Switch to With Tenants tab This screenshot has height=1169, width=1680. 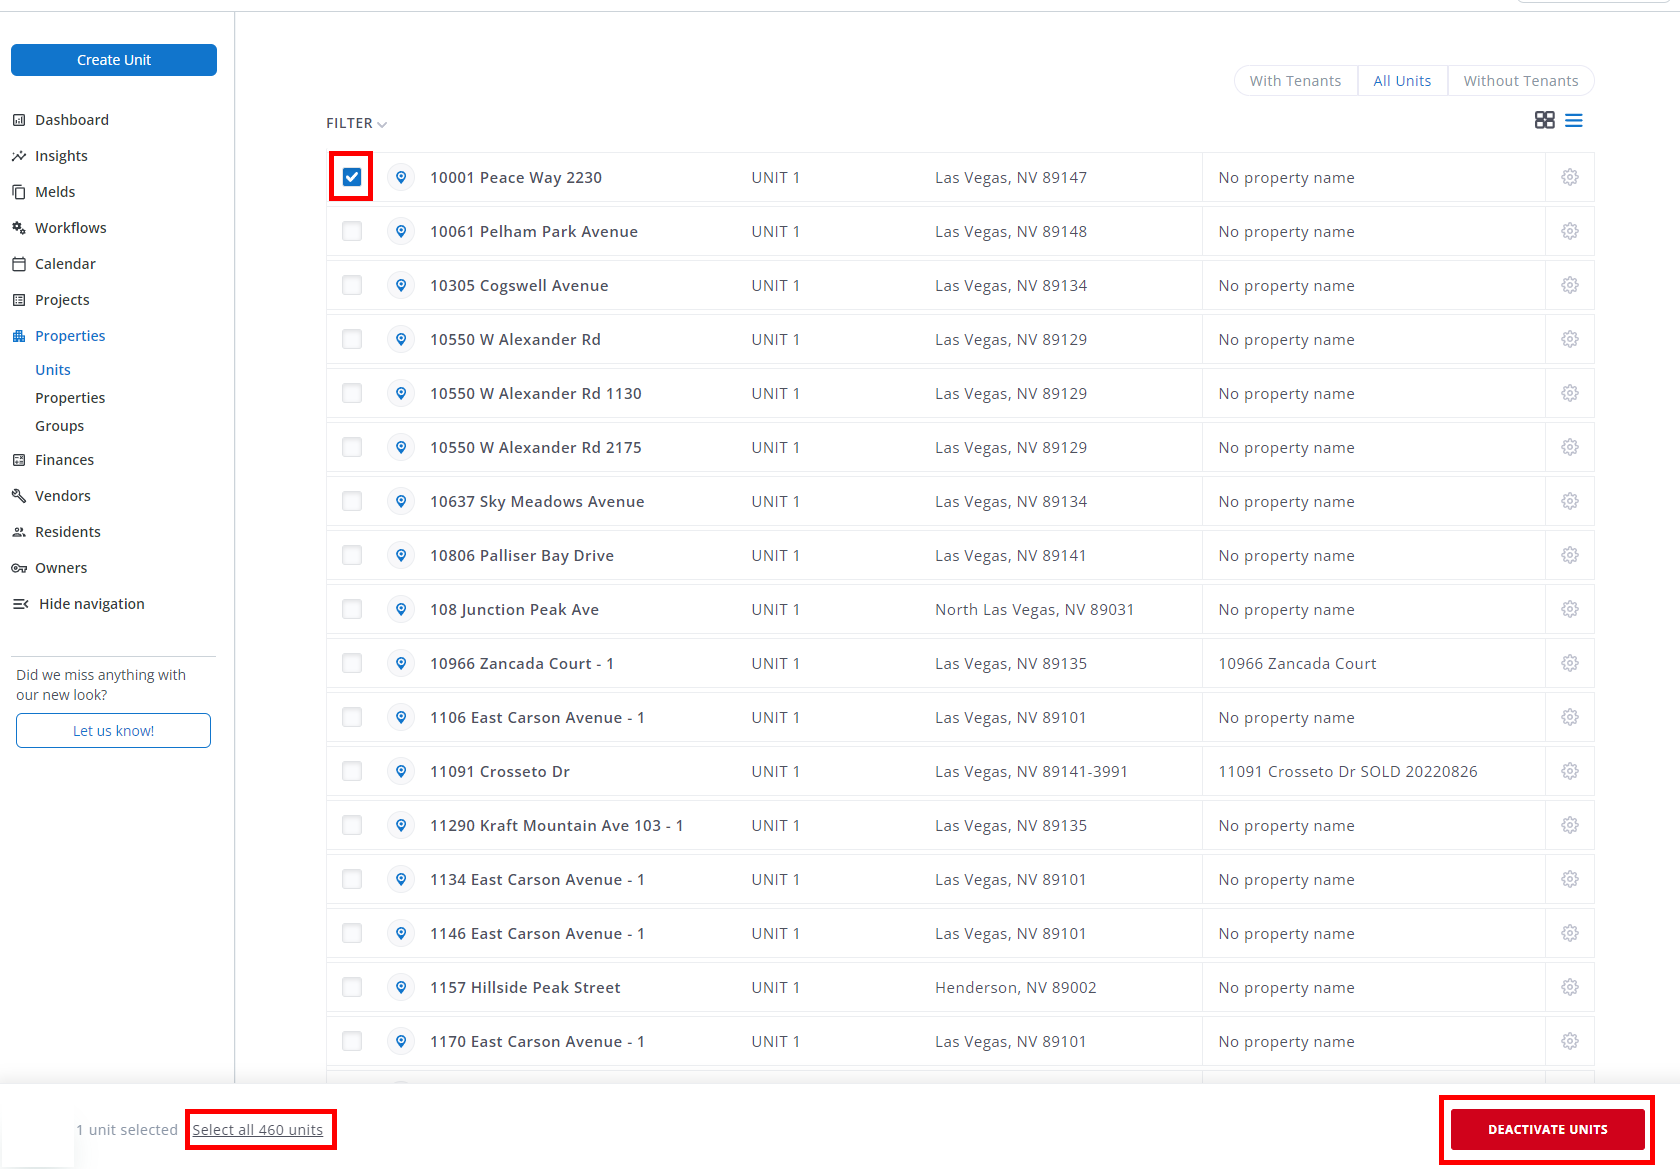point(1295,81)
